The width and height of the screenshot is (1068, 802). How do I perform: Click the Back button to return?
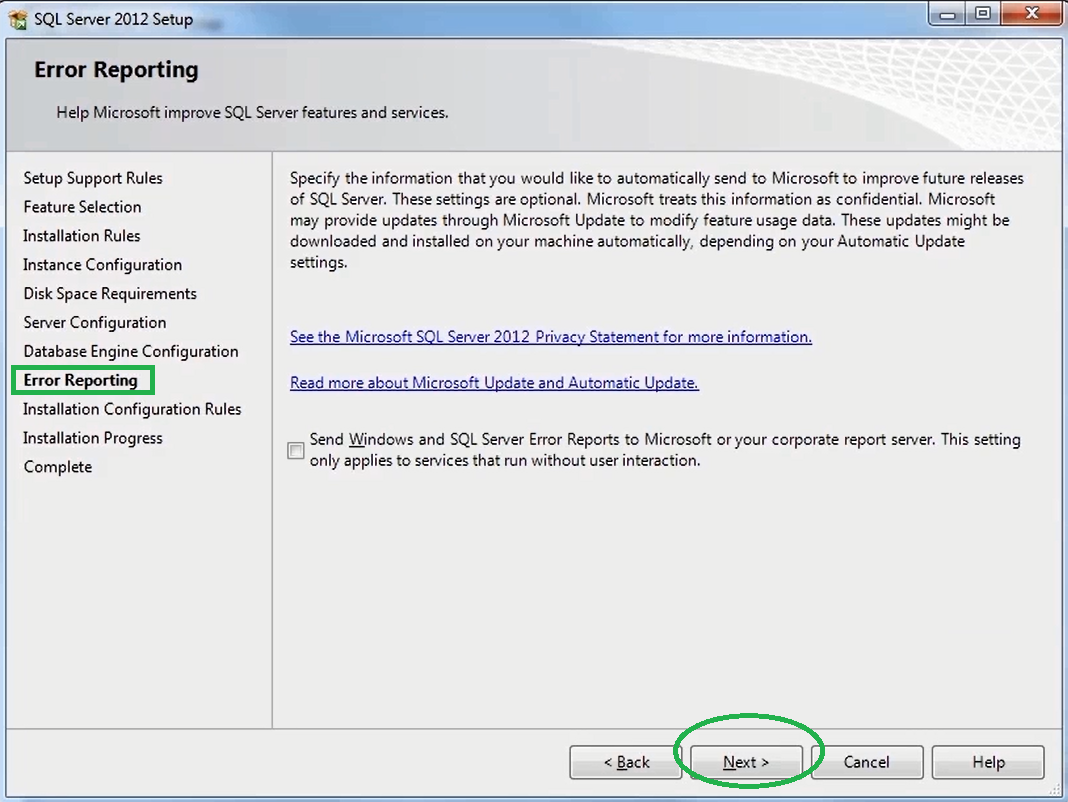pyautogui.click(x=626, y=762)
